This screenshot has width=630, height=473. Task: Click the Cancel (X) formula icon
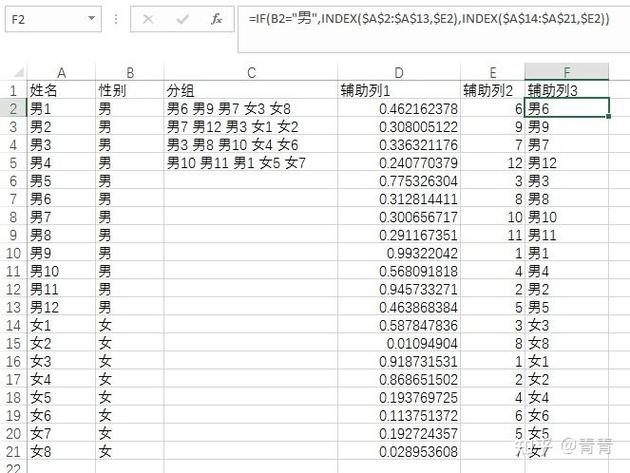148,19
